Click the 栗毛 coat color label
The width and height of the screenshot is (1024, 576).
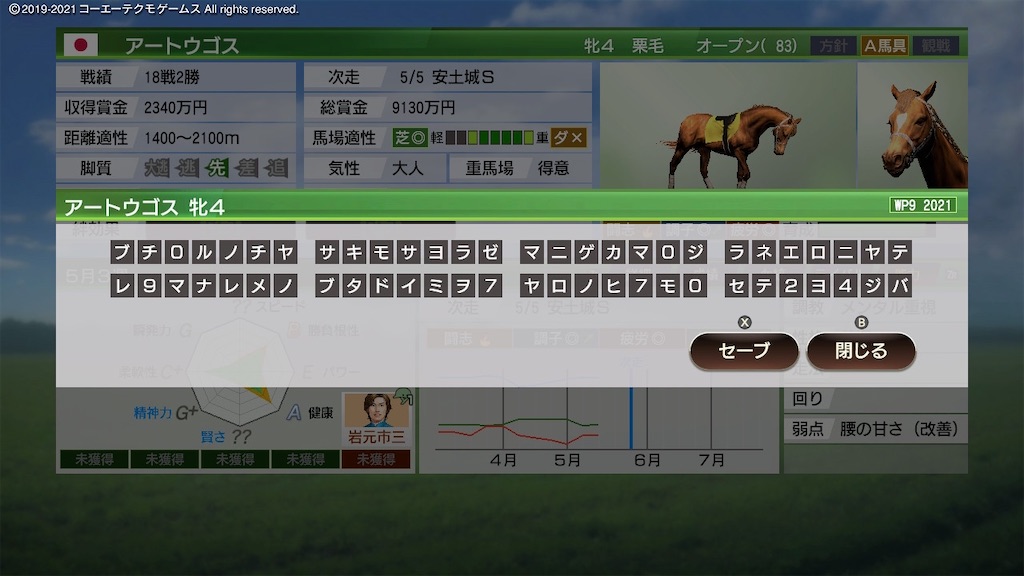pyautogui.click(x=648, y=46)
